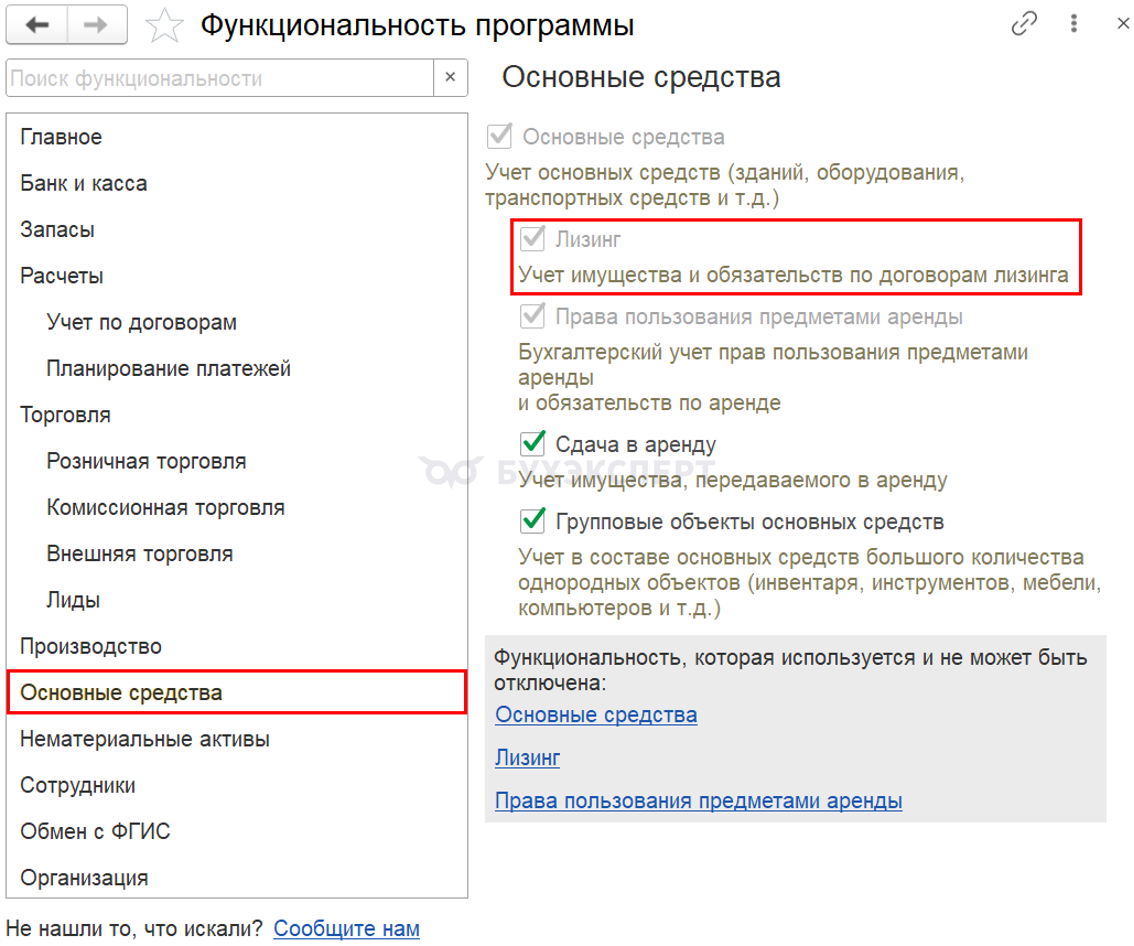Click the Права пользования предметами аренды checkbox
The image size is (1134, 946).
pyautogui.click(x=533, y=316)
